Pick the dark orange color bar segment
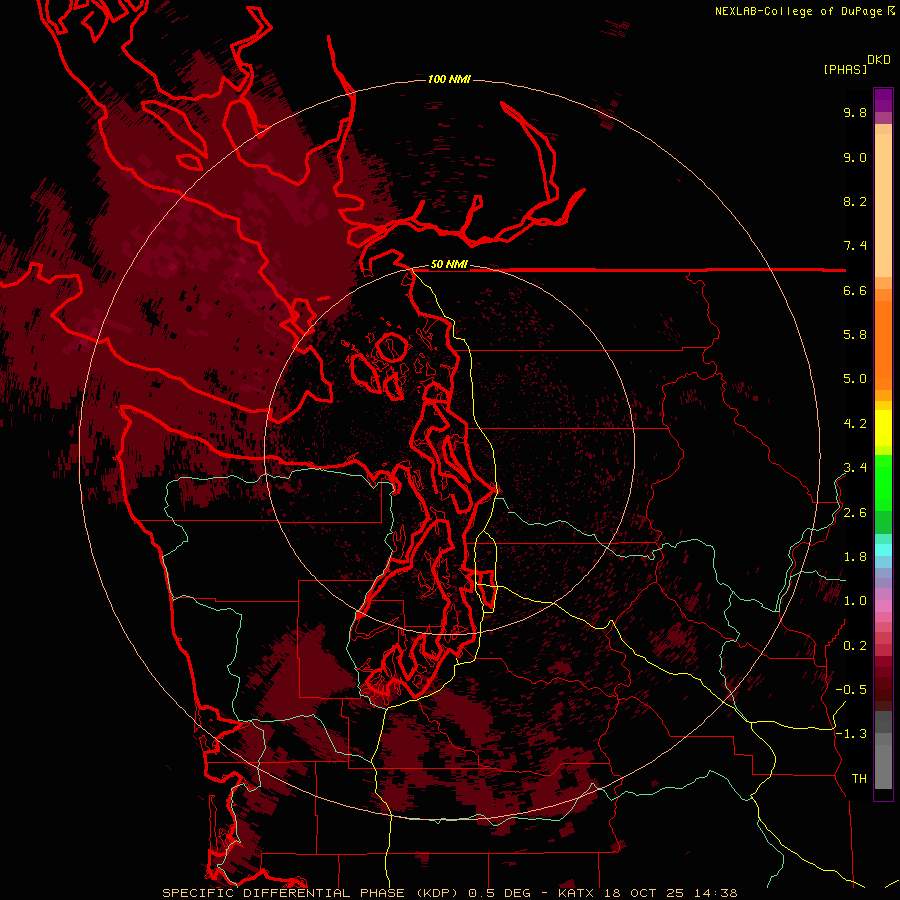 tap(883, 344)
